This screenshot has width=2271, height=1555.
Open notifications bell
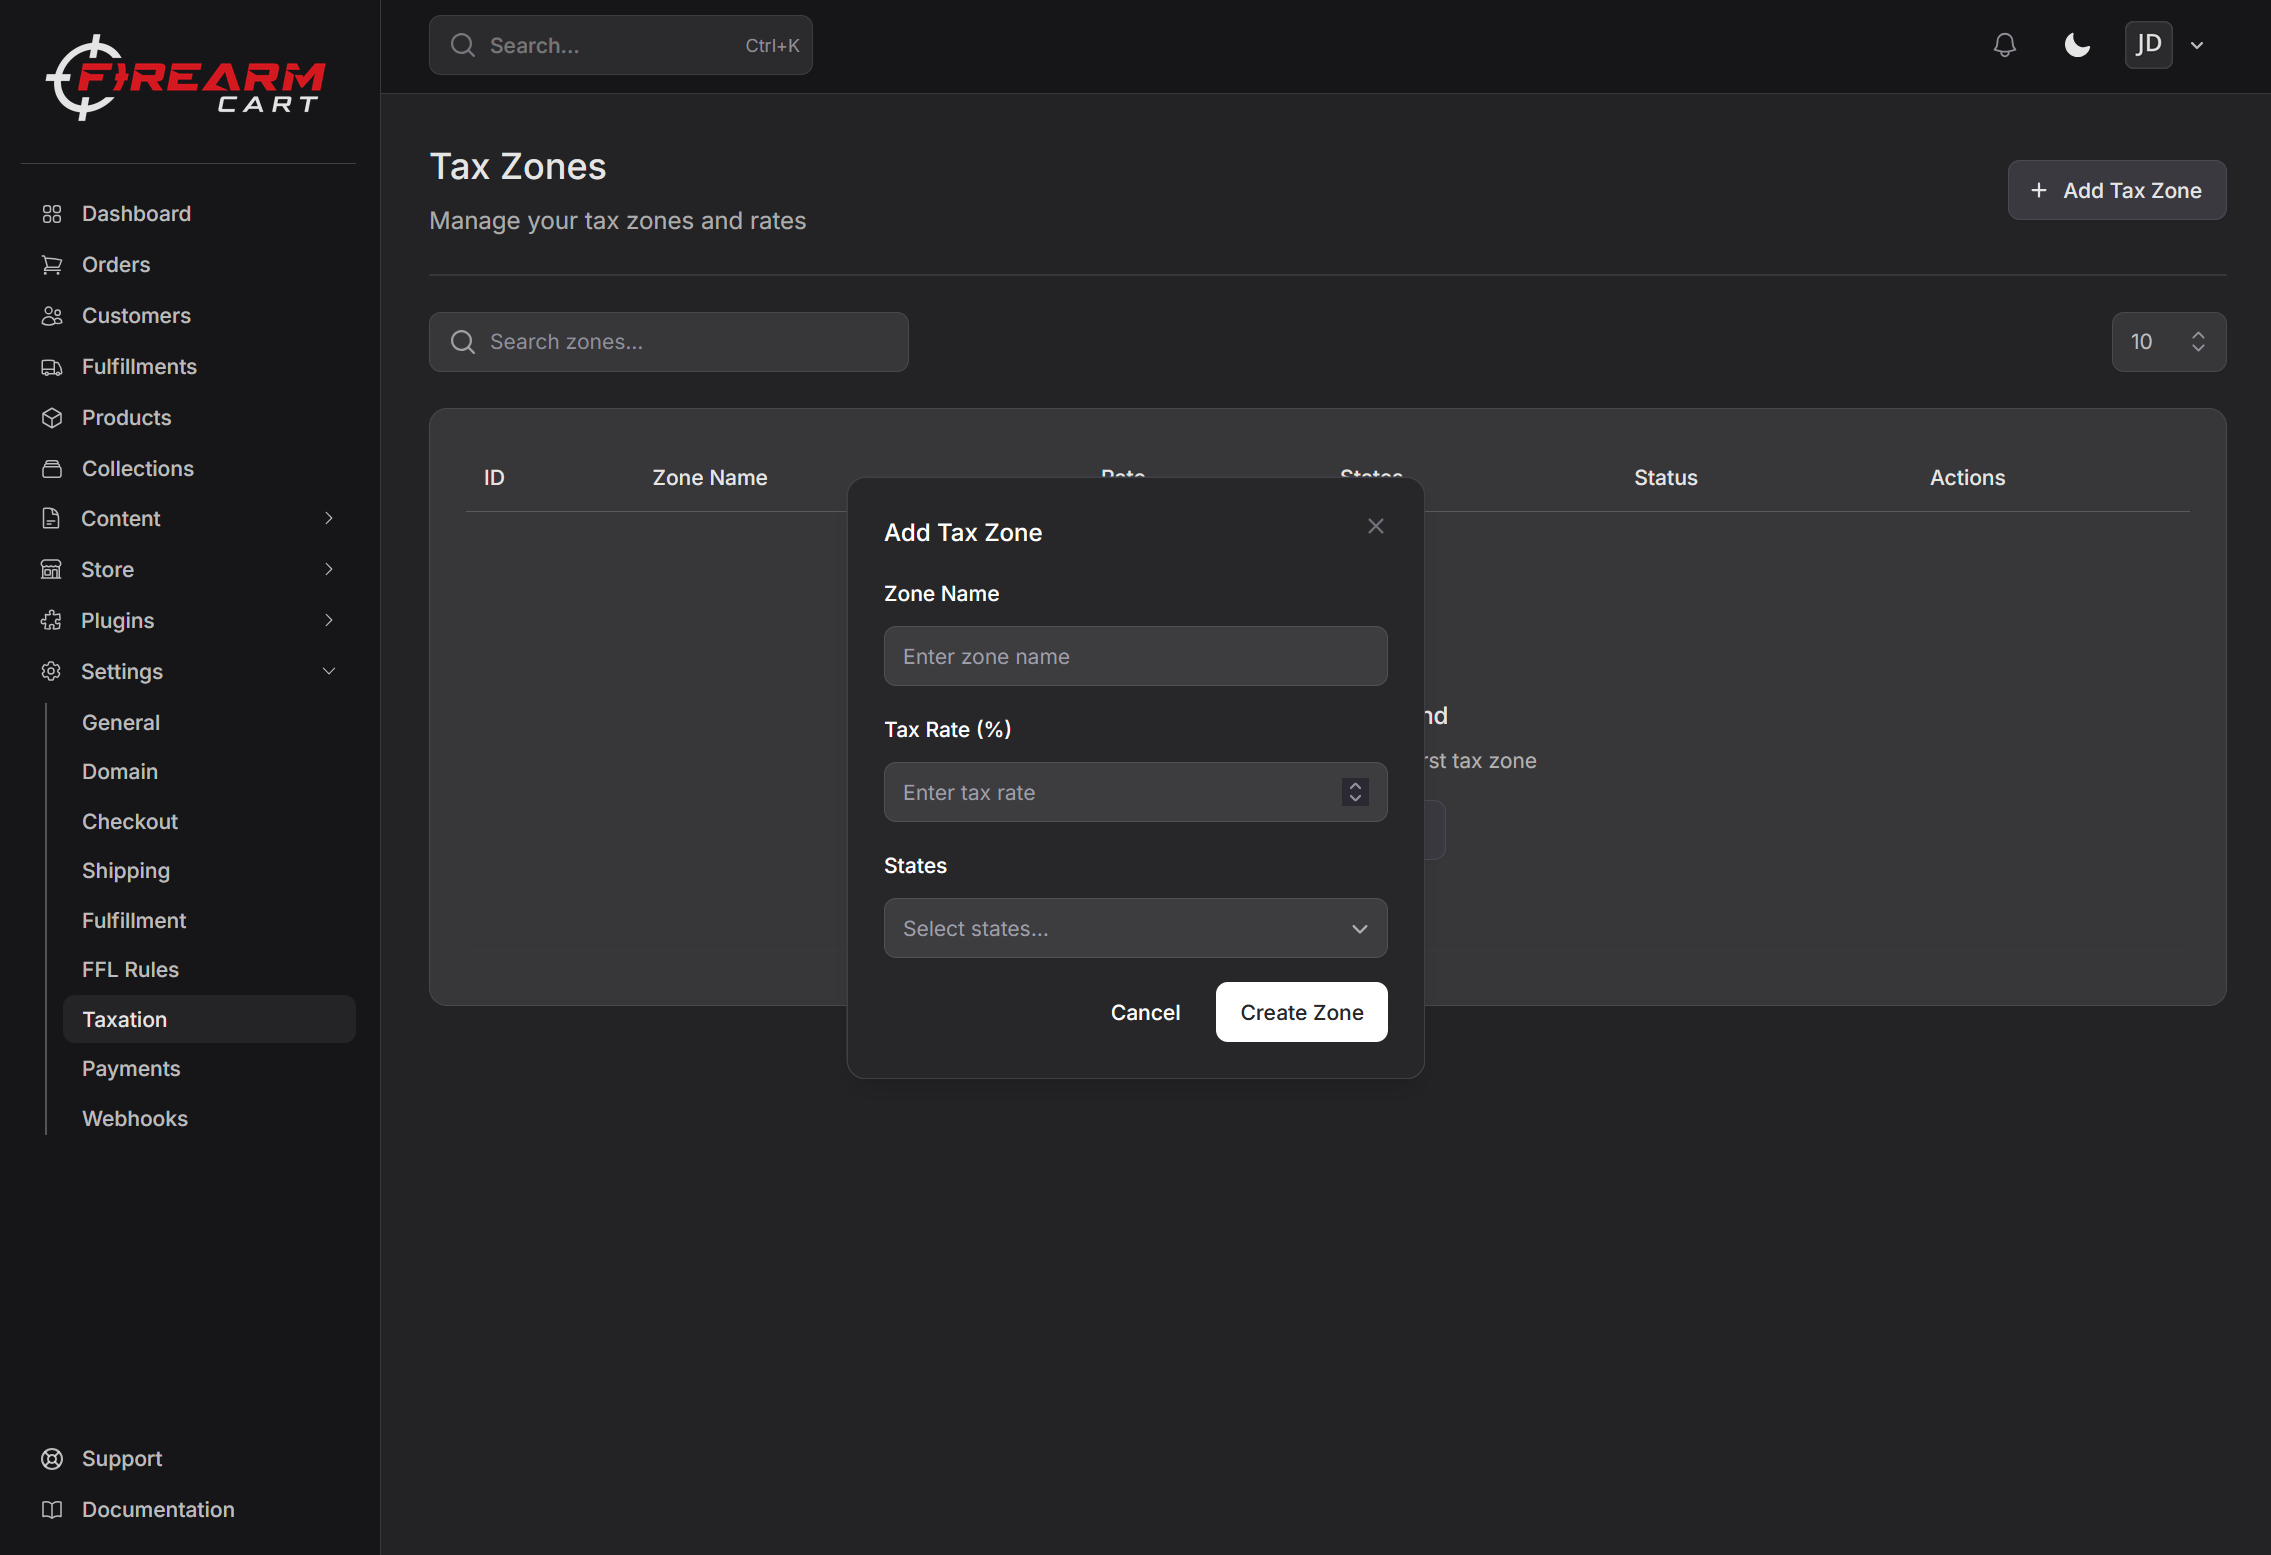pos(2004,45)
